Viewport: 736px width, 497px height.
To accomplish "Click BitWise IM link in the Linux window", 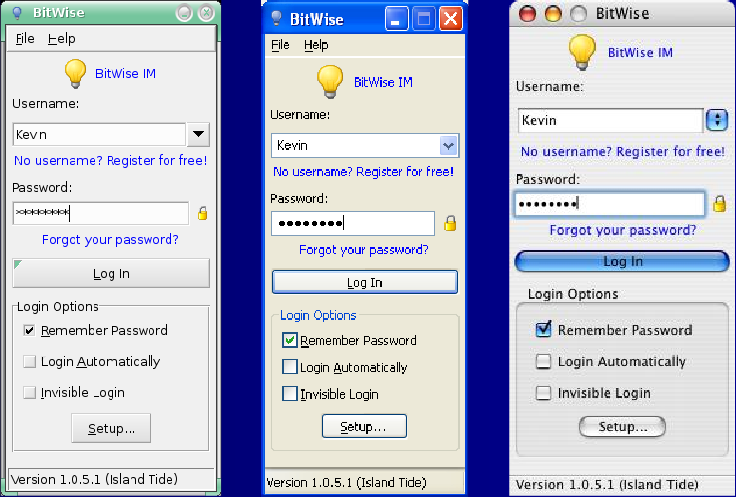I will point(125,74).
